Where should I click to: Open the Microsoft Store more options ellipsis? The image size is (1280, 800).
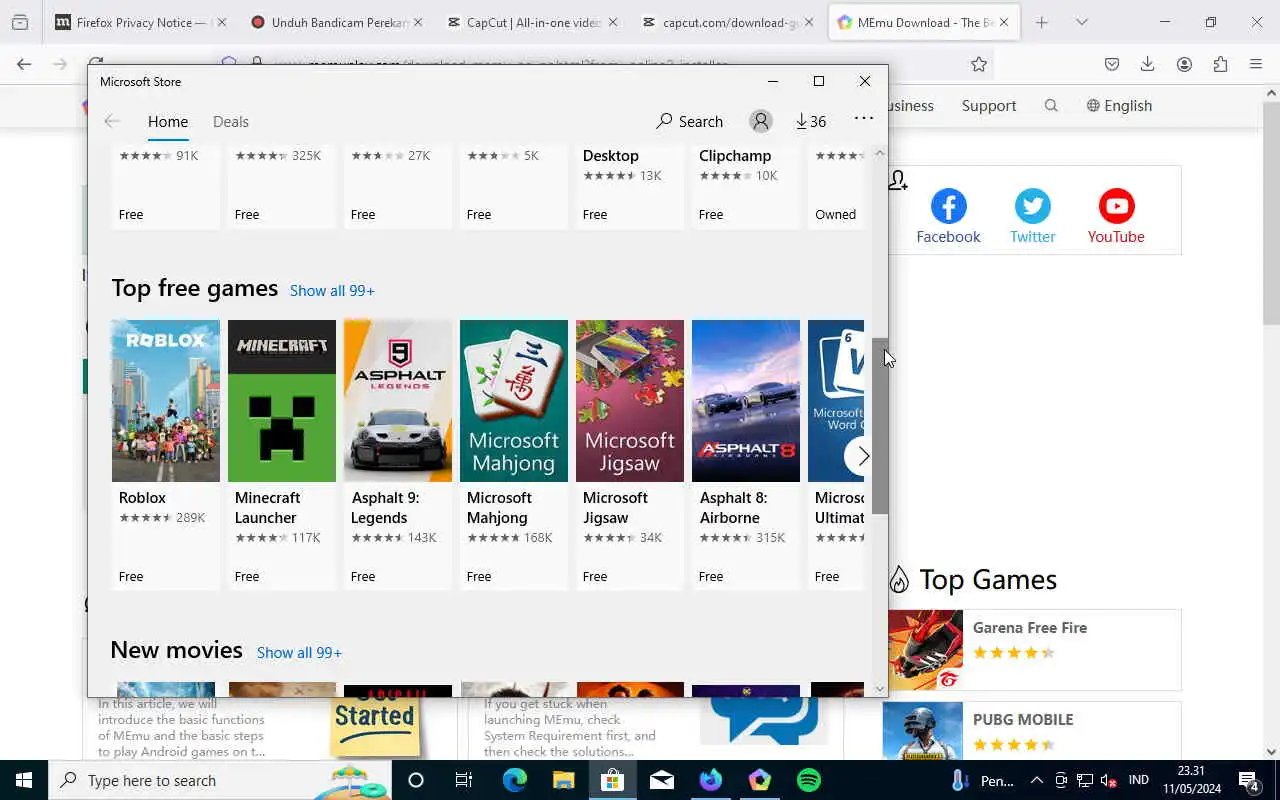point(864,118)
